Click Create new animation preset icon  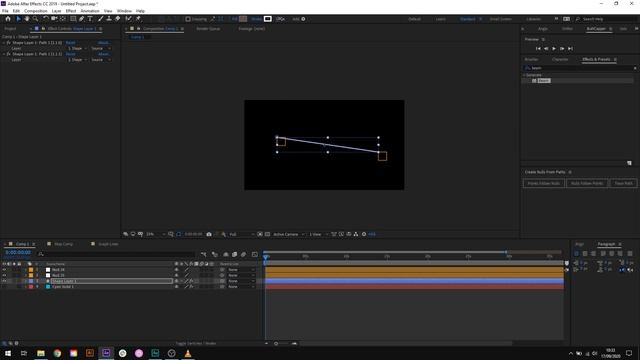[x=629, y=163]
